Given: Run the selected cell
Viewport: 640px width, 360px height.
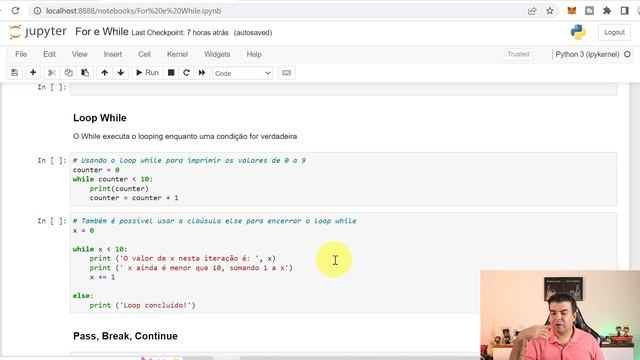Looking at the screenshot, I should pyautogui.click(x=147, y=73).
